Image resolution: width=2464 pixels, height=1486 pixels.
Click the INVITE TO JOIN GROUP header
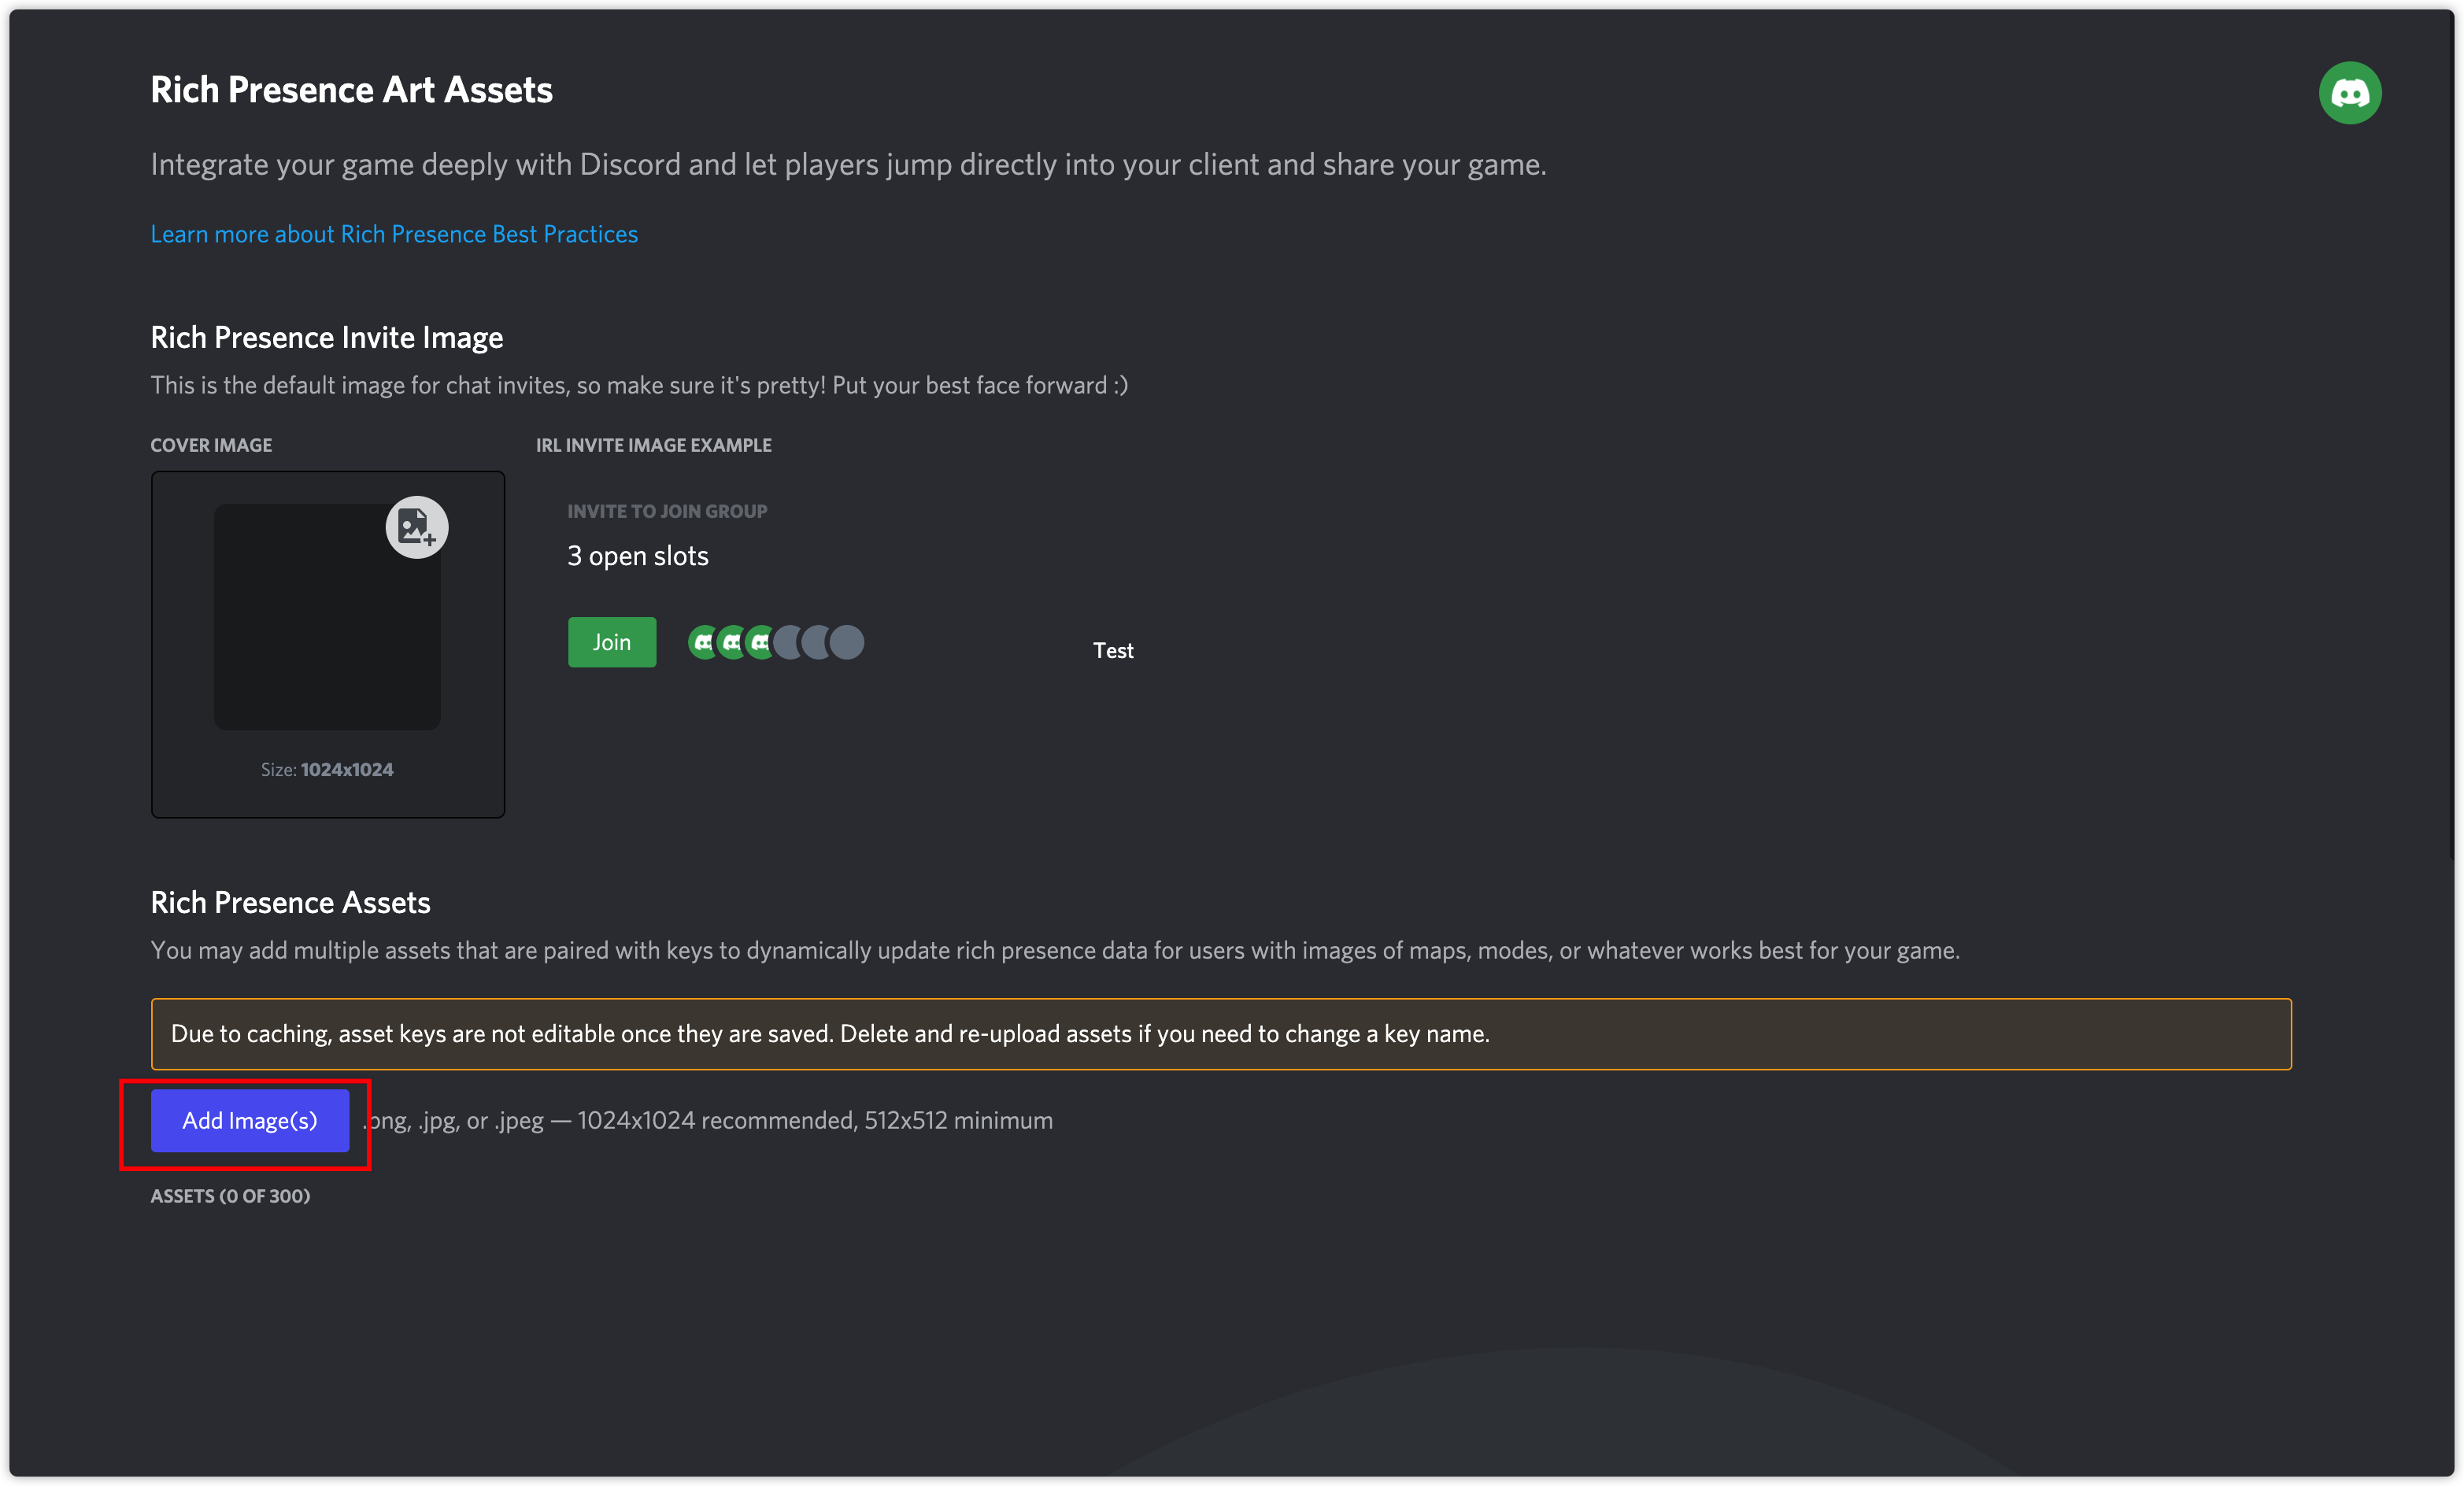click(666, 510)
